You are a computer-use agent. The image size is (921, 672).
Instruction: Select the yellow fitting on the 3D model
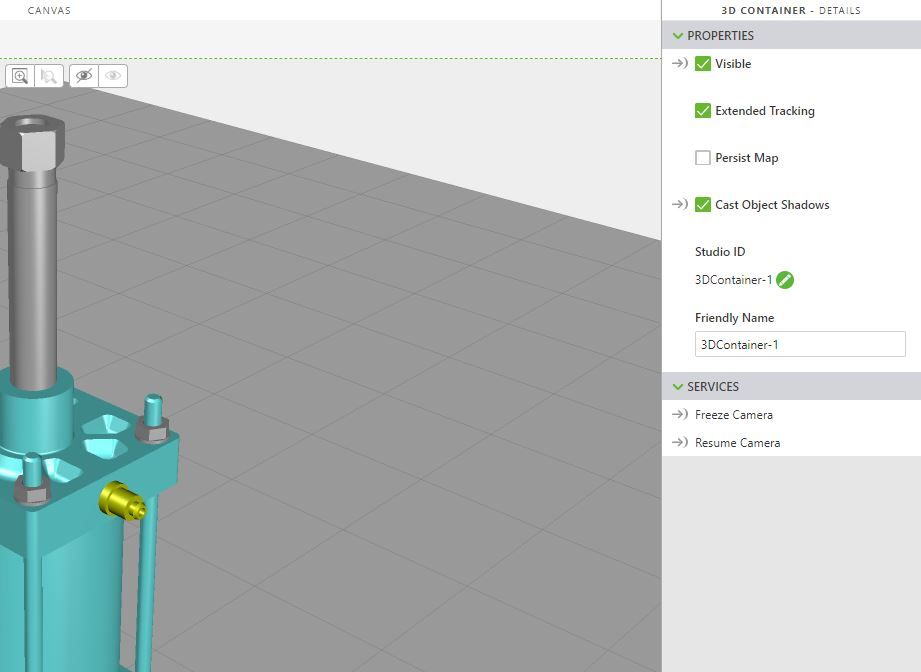pos(122,500)
